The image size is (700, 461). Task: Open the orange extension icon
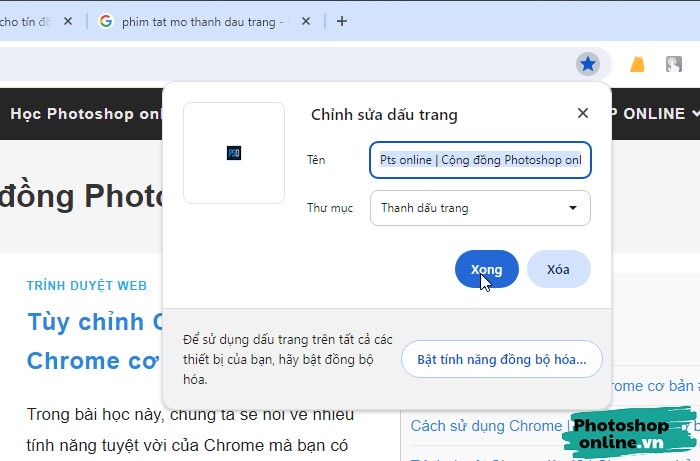(x=637, y=64)
